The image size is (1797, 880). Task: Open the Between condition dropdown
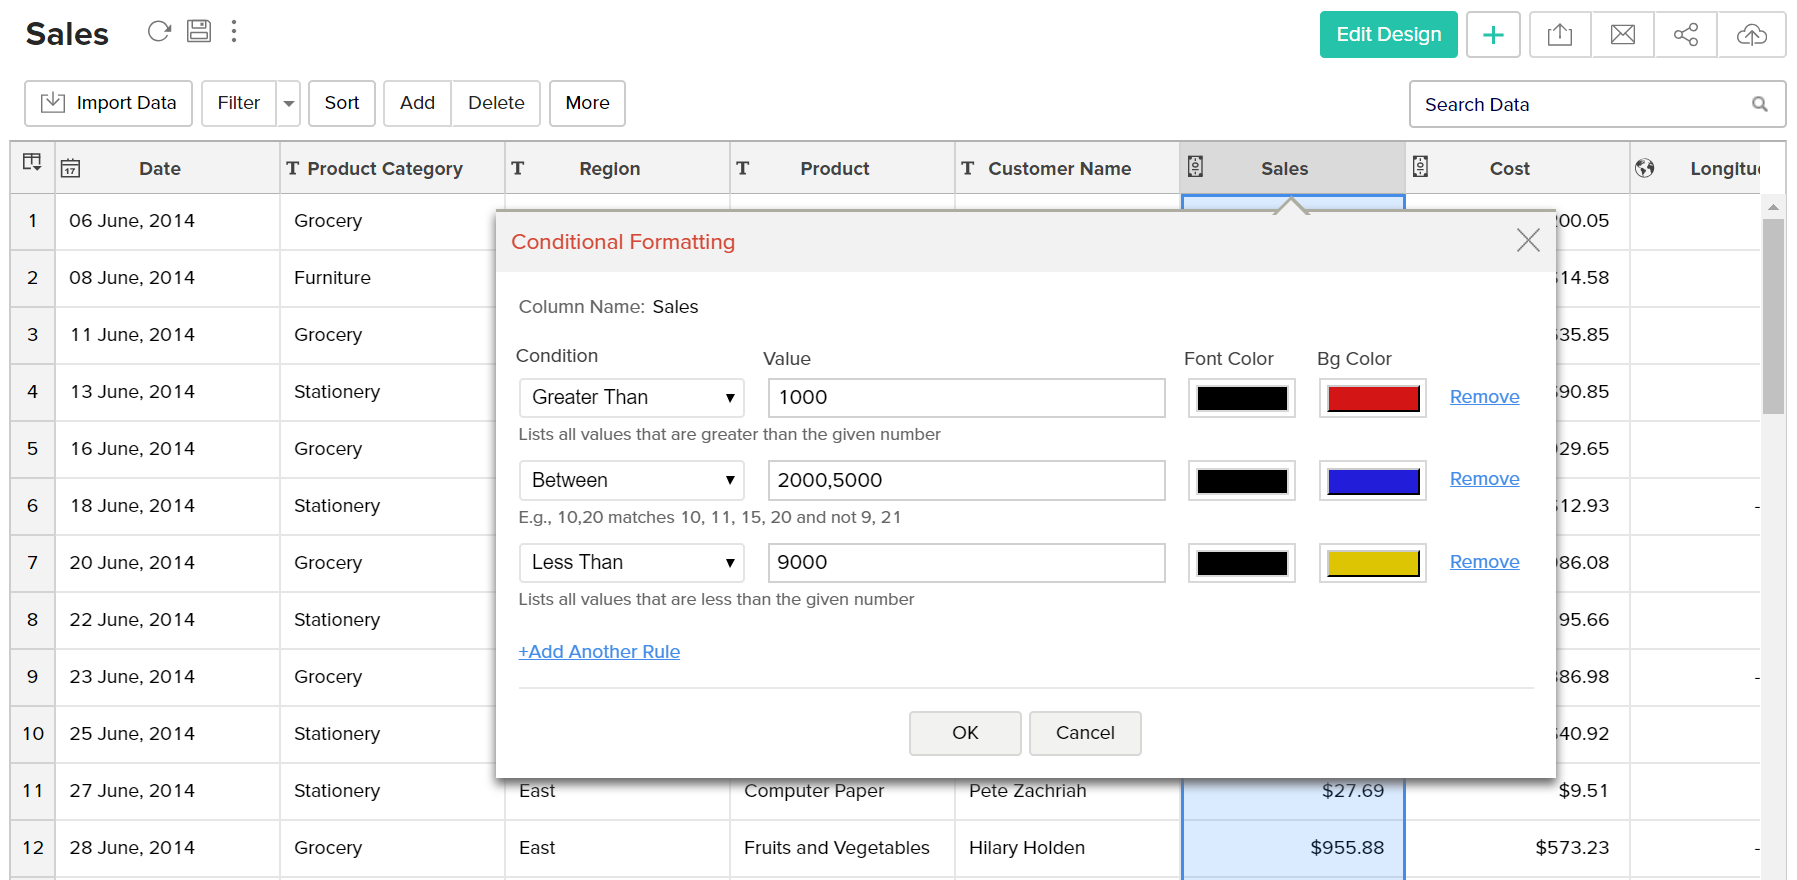tap(631, 480)
